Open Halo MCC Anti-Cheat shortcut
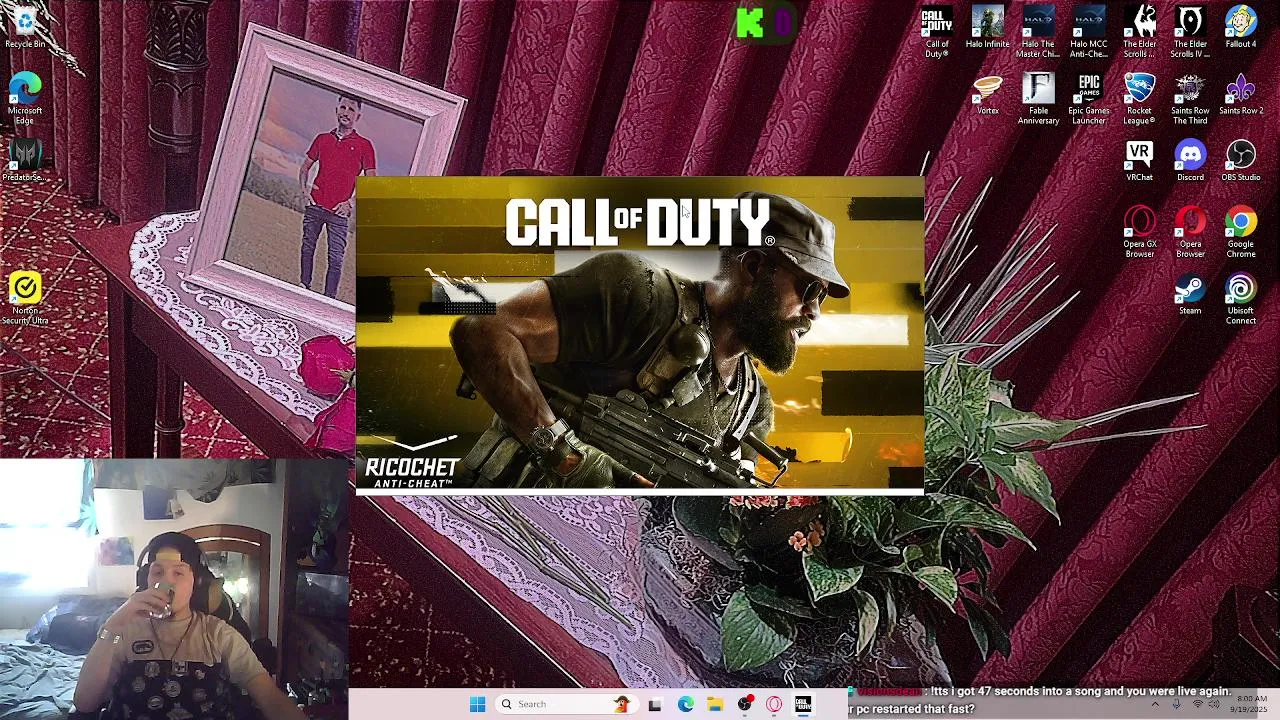Image resolution: width=1280 pixels, height=720 pixels. click(x=1089, y=32)
